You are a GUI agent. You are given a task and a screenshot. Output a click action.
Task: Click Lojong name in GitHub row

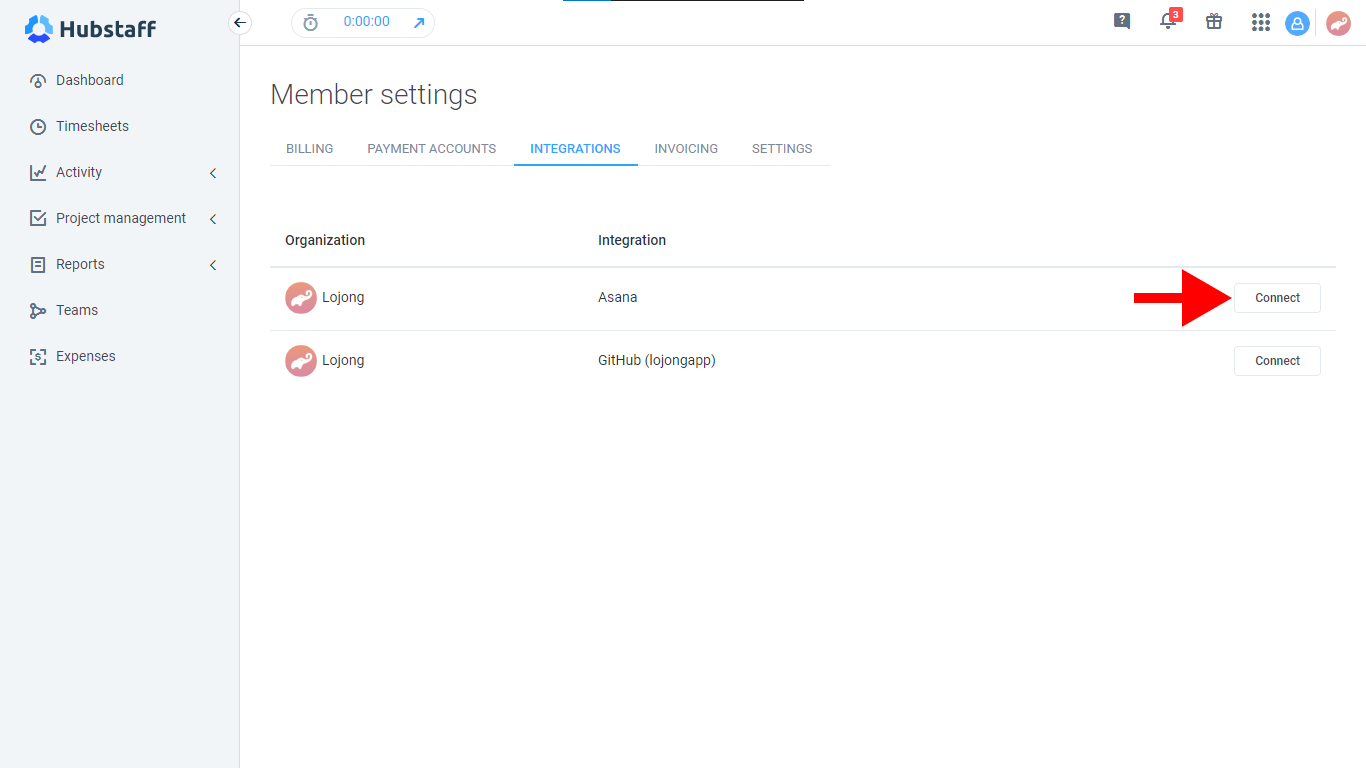343,360
